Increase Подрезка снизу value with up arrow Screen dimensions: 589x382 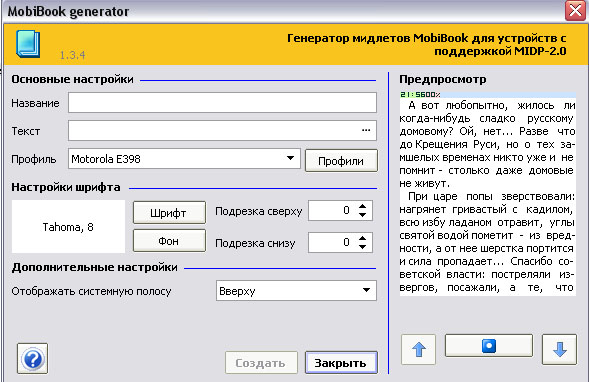[x=362, y=238]
